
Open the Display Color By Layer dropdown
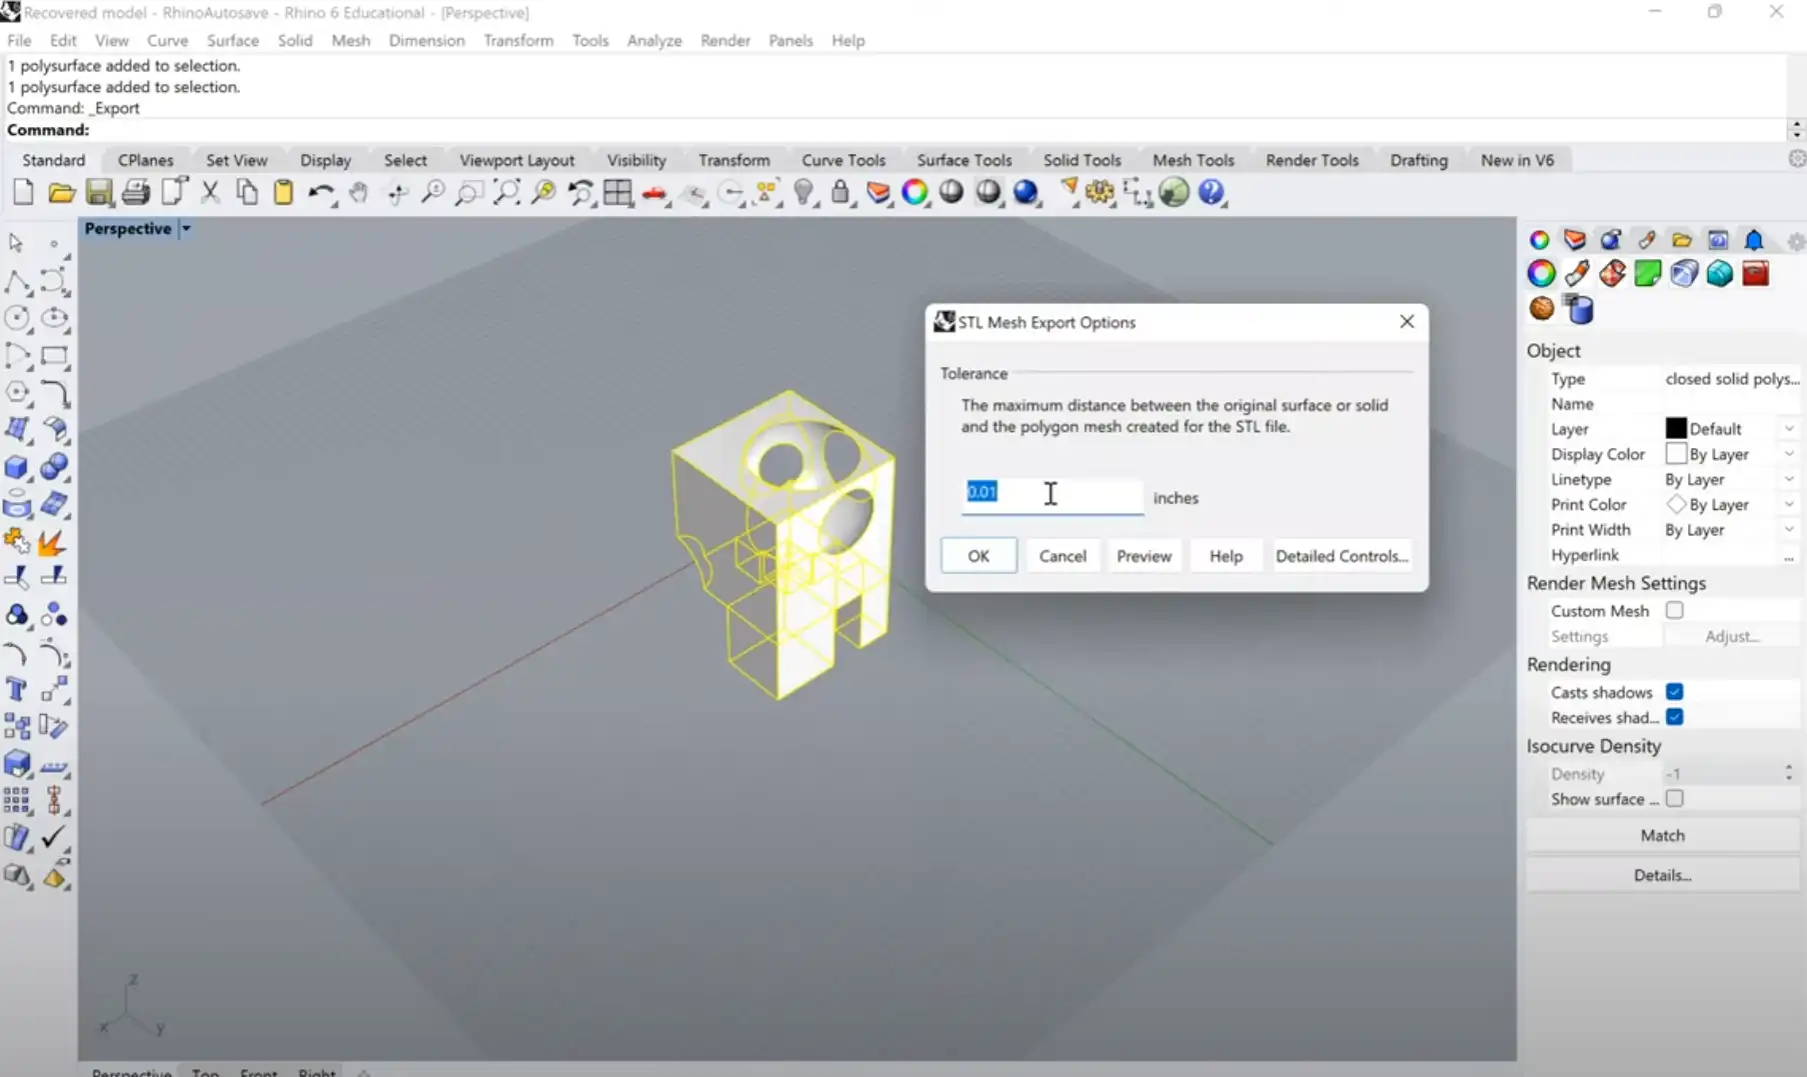[x=1788, y=454]
